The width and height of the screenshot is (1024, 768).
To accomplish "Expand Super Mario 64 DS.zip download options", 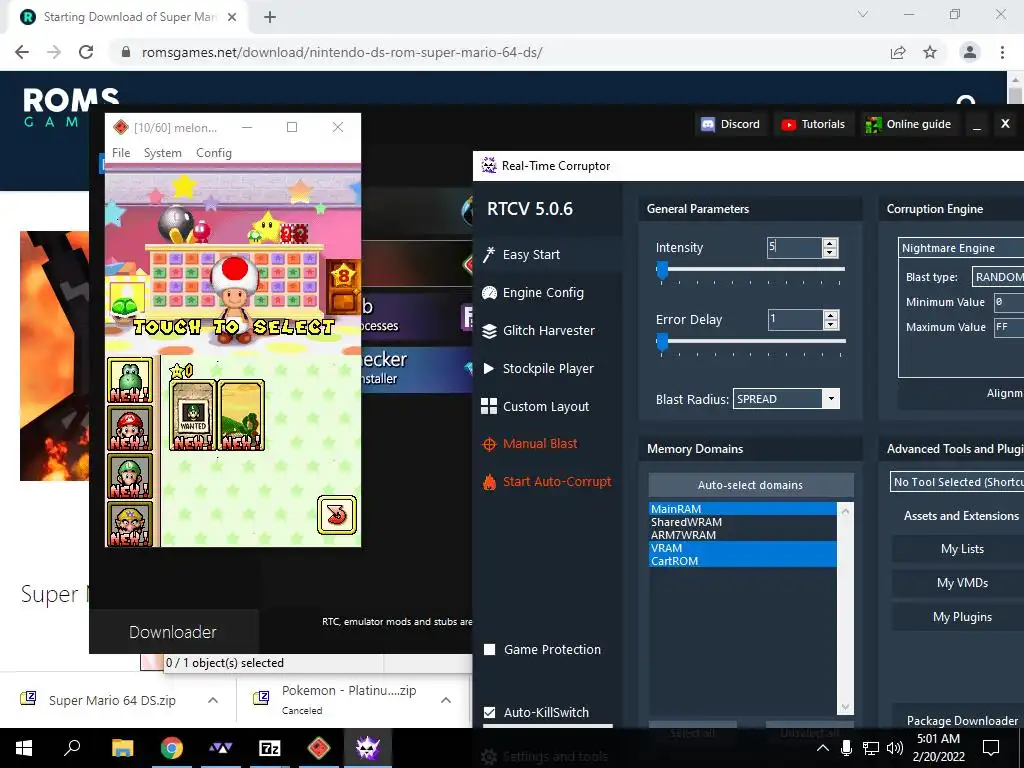I will pyautogui.click(x=213, y=700).
